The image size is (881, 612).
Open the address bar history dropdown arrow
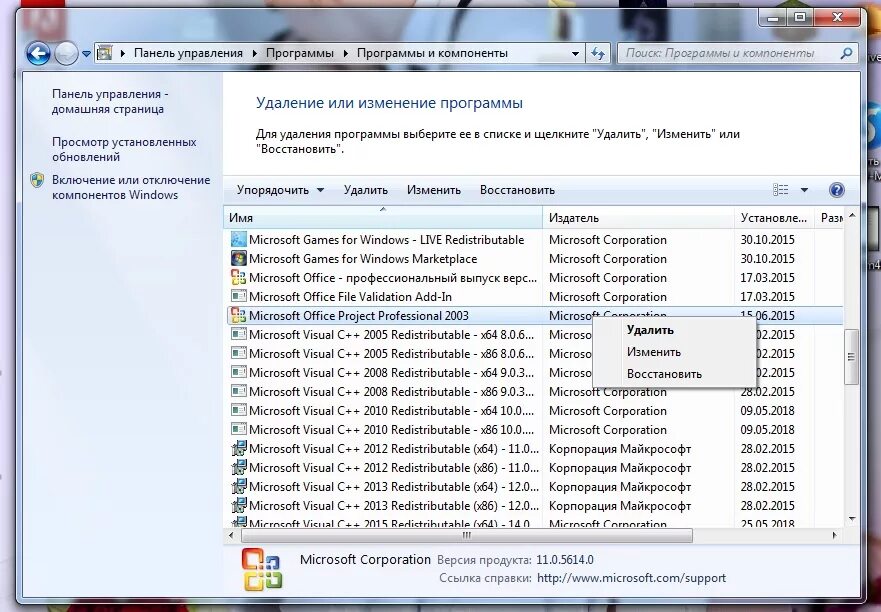coord(575,54)
